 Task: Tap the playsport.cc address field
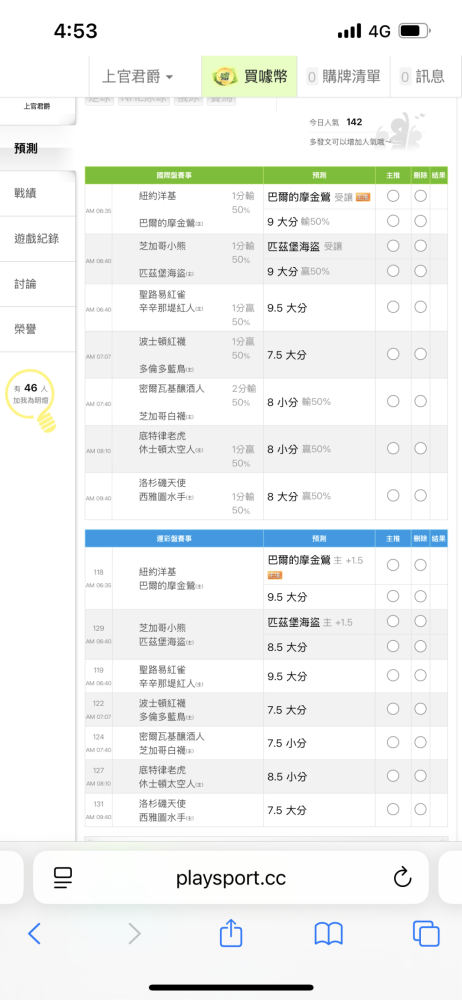[231, 878]
